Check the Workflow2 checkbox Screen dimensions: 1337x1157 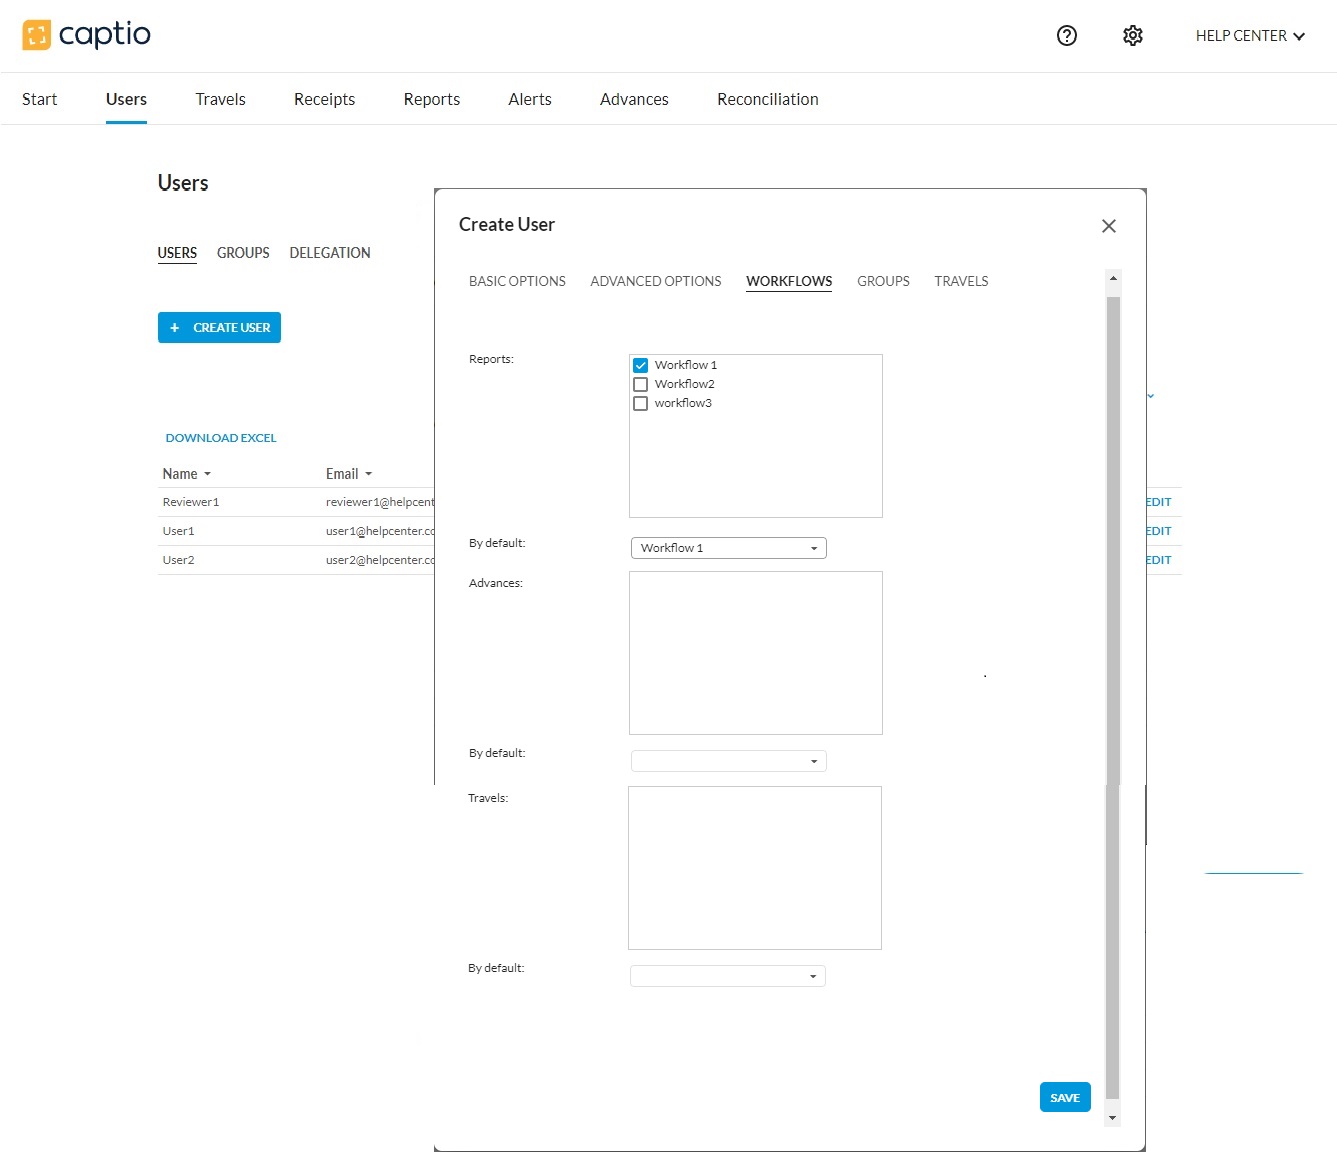(x=641, y=384)
